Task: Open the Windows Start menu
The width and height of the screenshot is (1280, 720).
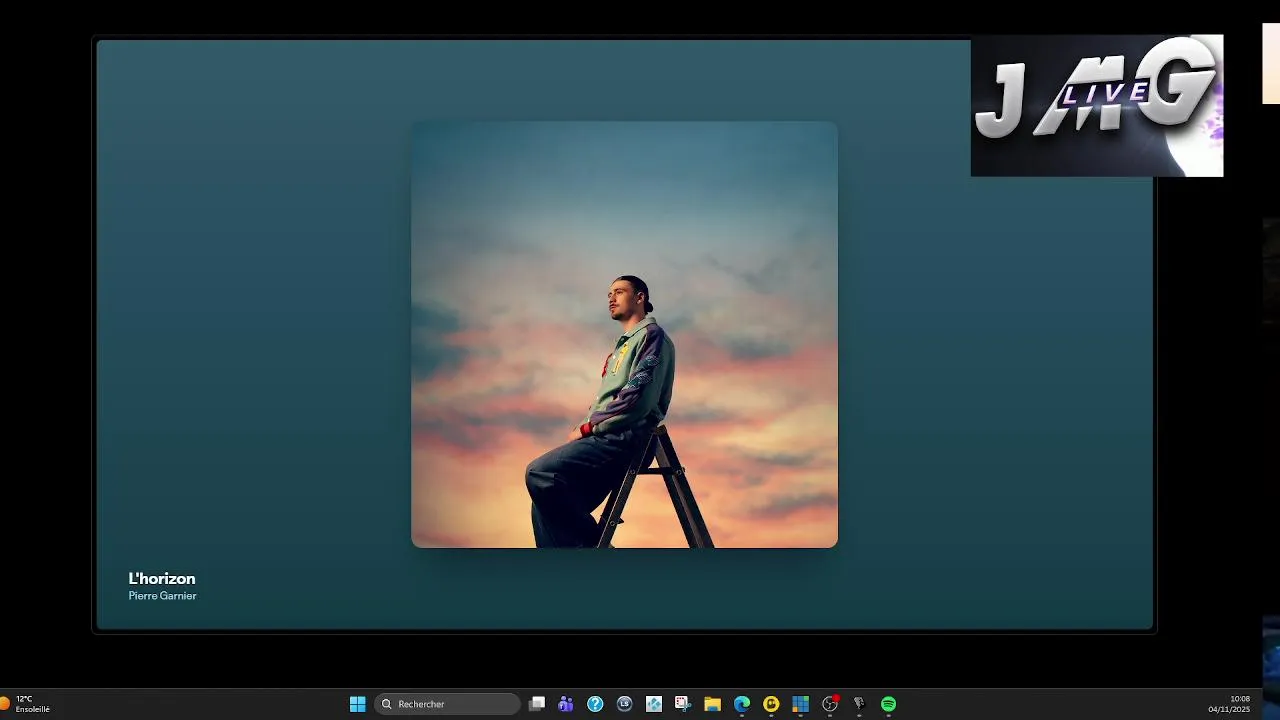Action: pyautogui.click(x=357, y=704)
